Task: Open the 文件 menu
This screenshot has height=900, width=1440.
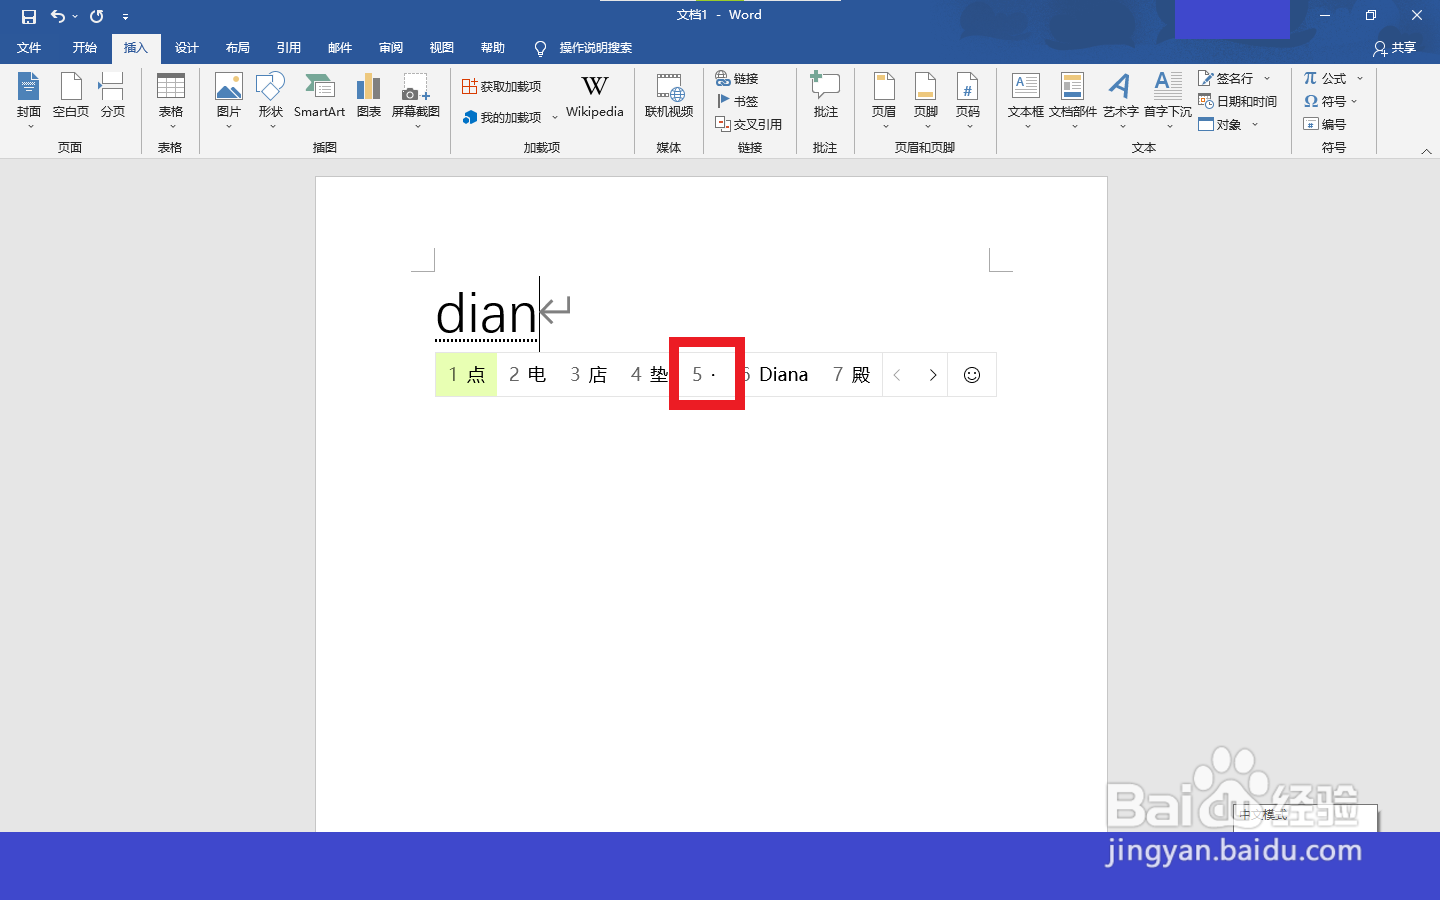Action: [29, 48]
